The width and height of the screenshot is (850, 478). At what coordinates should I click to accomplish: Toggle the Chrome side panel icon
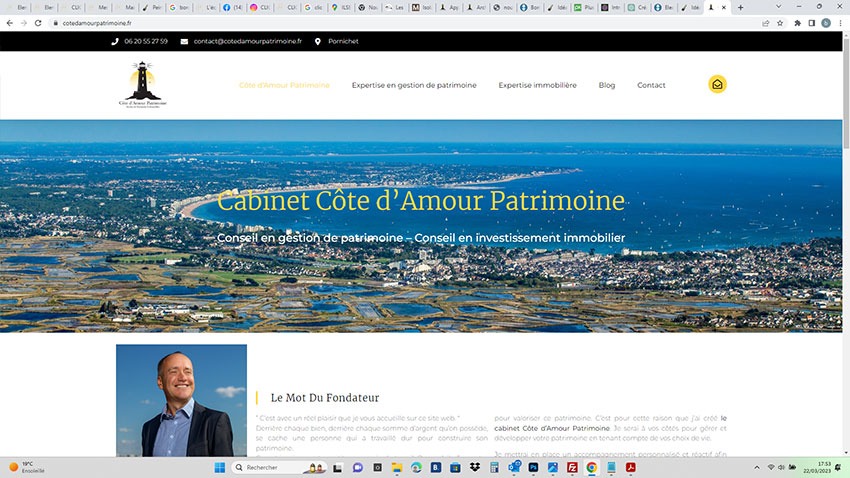(812, 23)
